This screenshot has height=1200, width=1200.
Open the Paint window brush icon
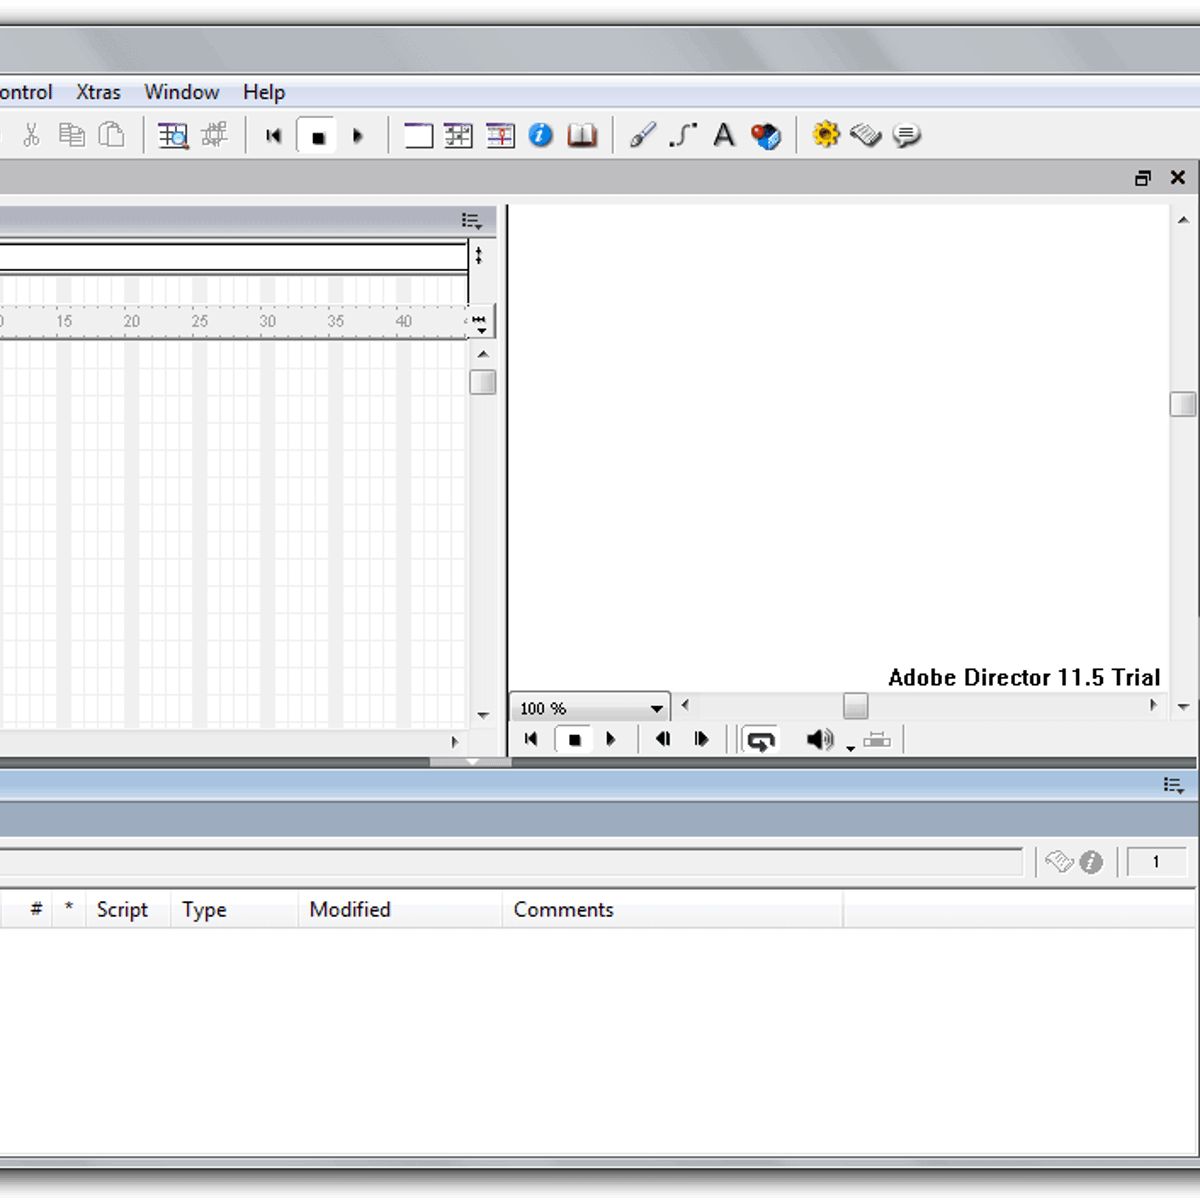[x=643, y=135]
